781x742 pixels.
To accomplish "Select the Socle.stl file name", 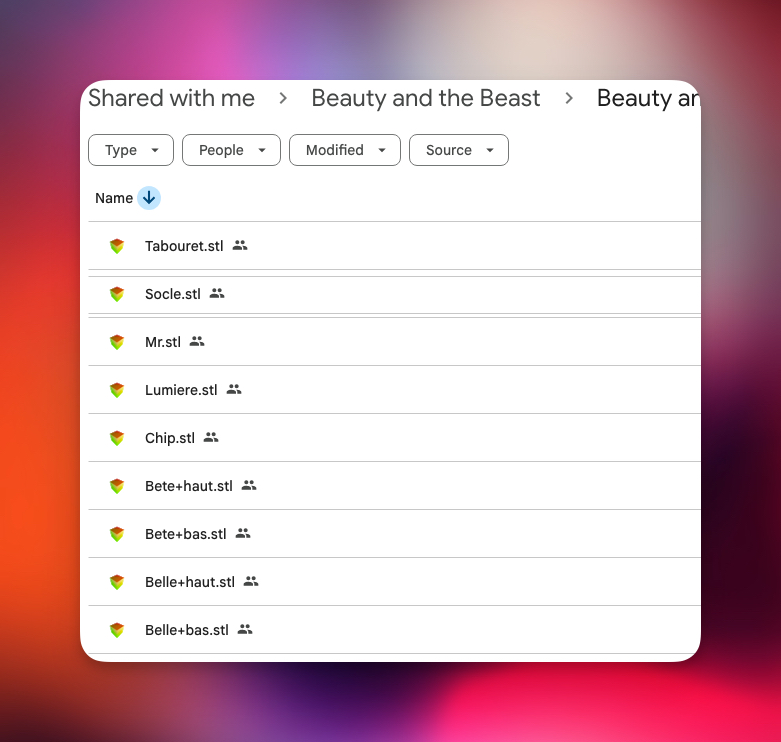I will tap(173, 294).
